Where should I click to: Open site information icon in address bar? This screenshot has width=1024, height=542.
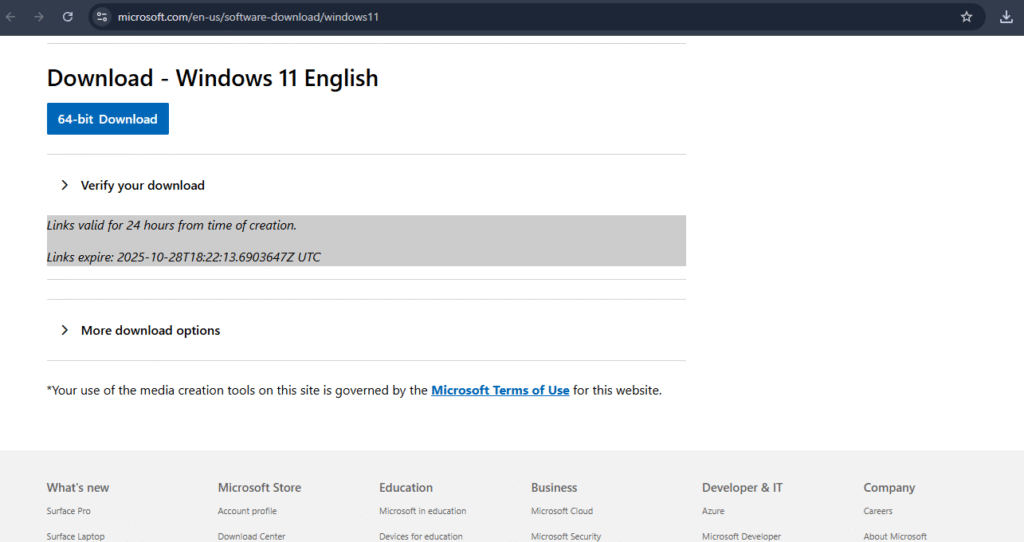[102, 17]
